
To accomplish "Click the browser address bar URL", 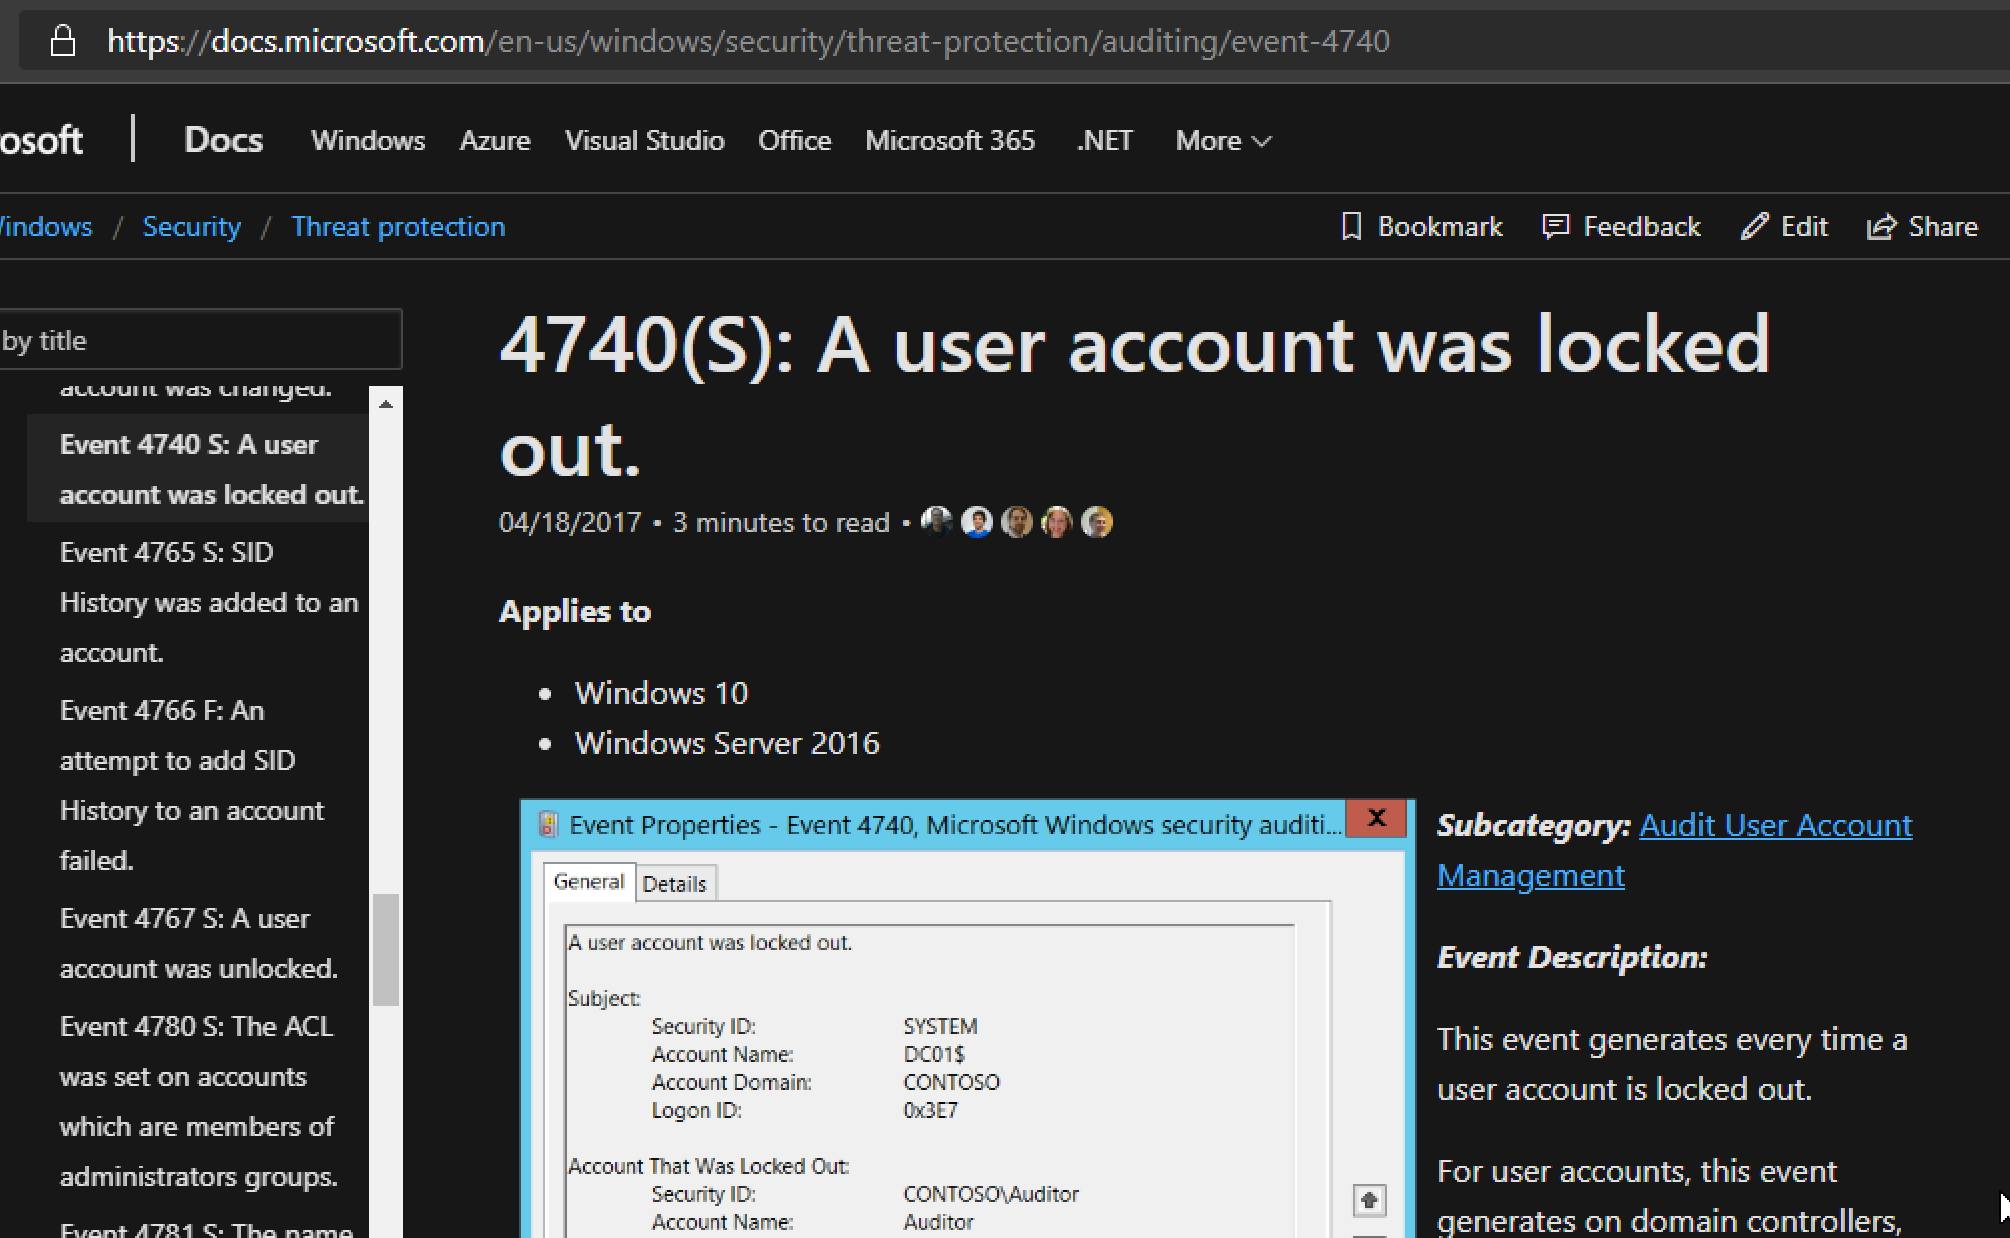I will tap(748, 41).
